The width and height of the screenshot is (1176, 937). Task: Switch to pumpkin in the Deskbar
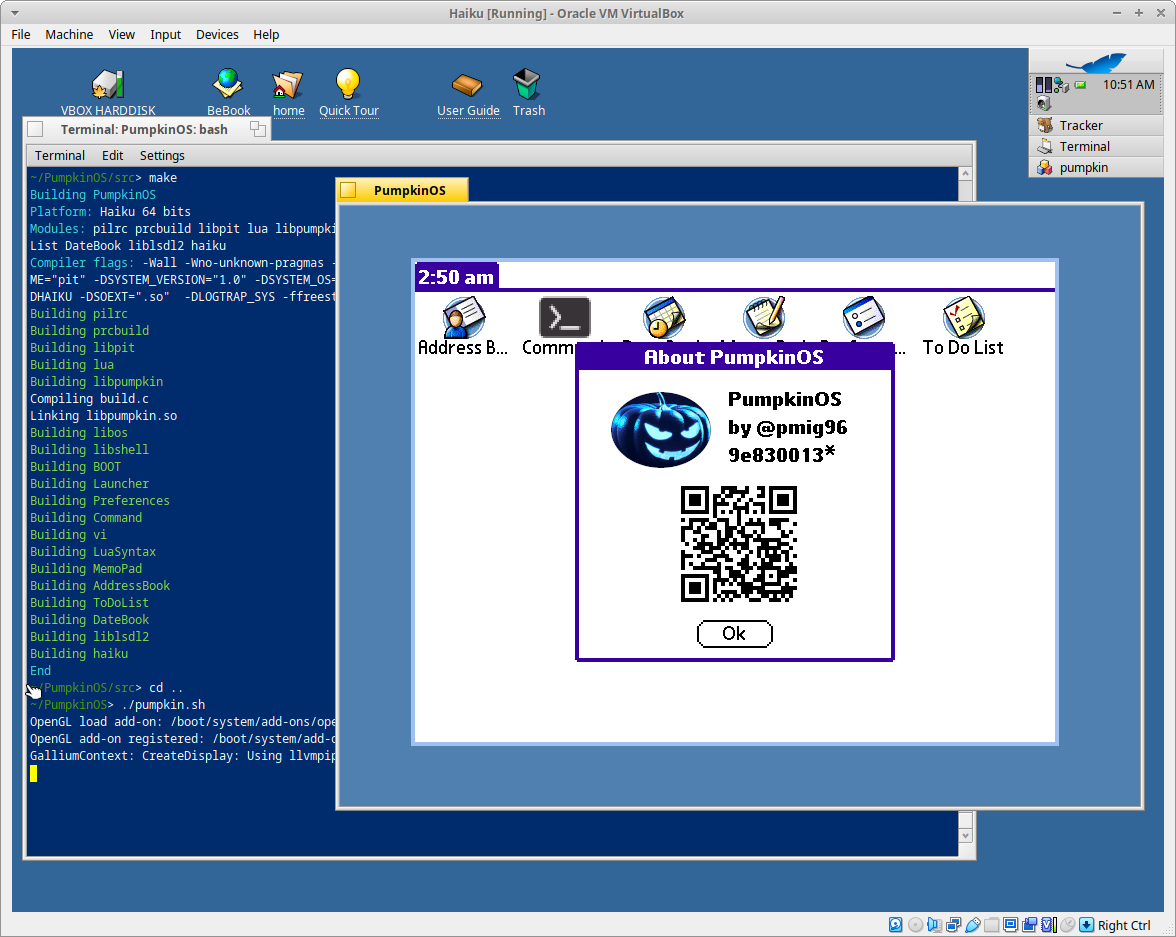point(1096,167)
